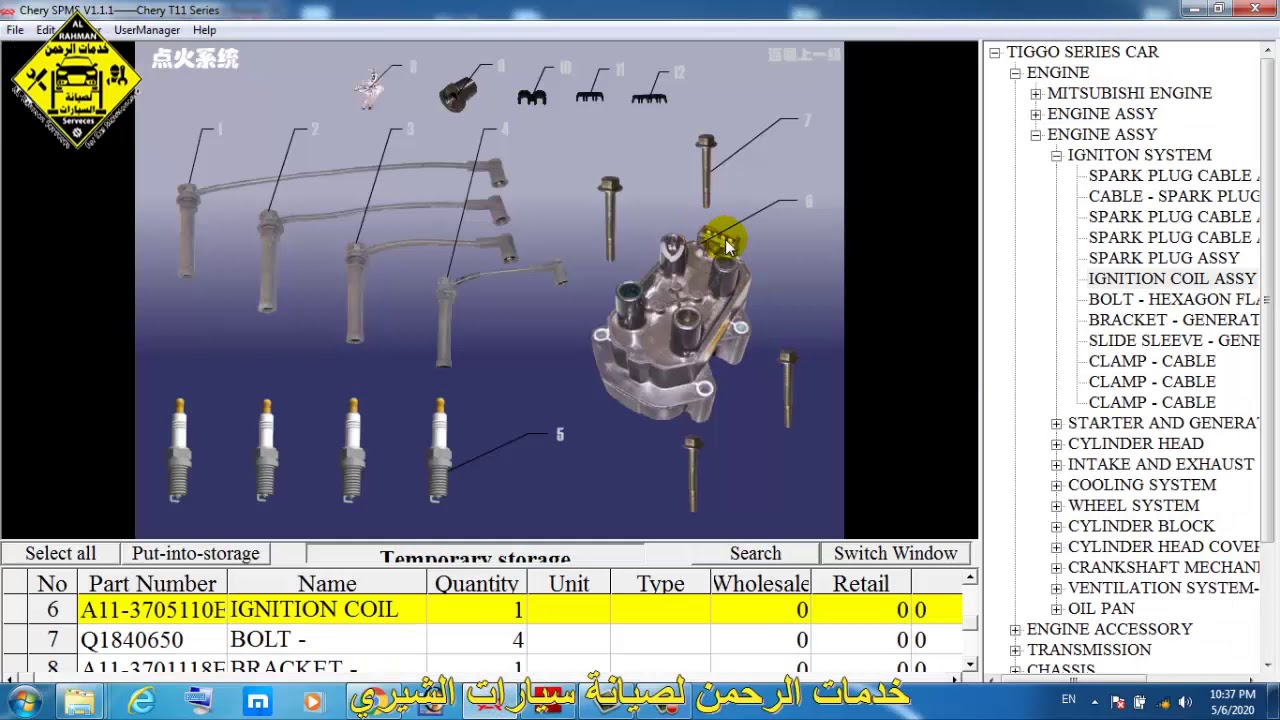Select INTAKE AND EXHAUST tree item

tap(1161, 464)
